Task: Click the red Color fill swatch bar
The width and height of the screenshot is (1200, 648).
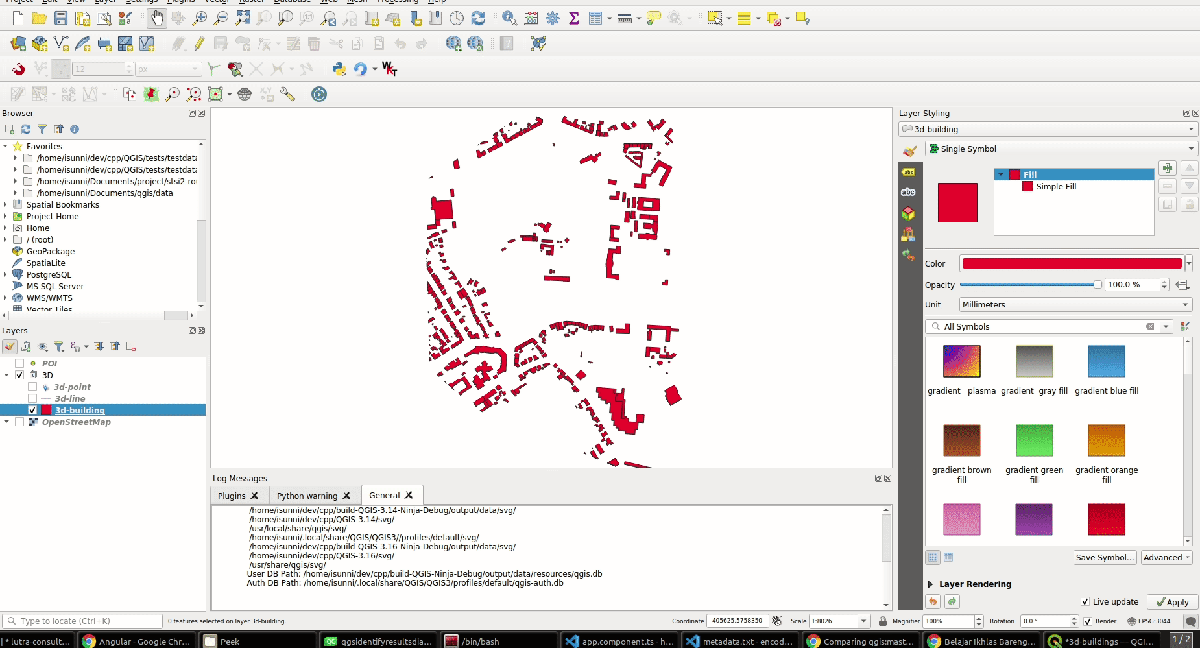Action: click(1071, 263)
